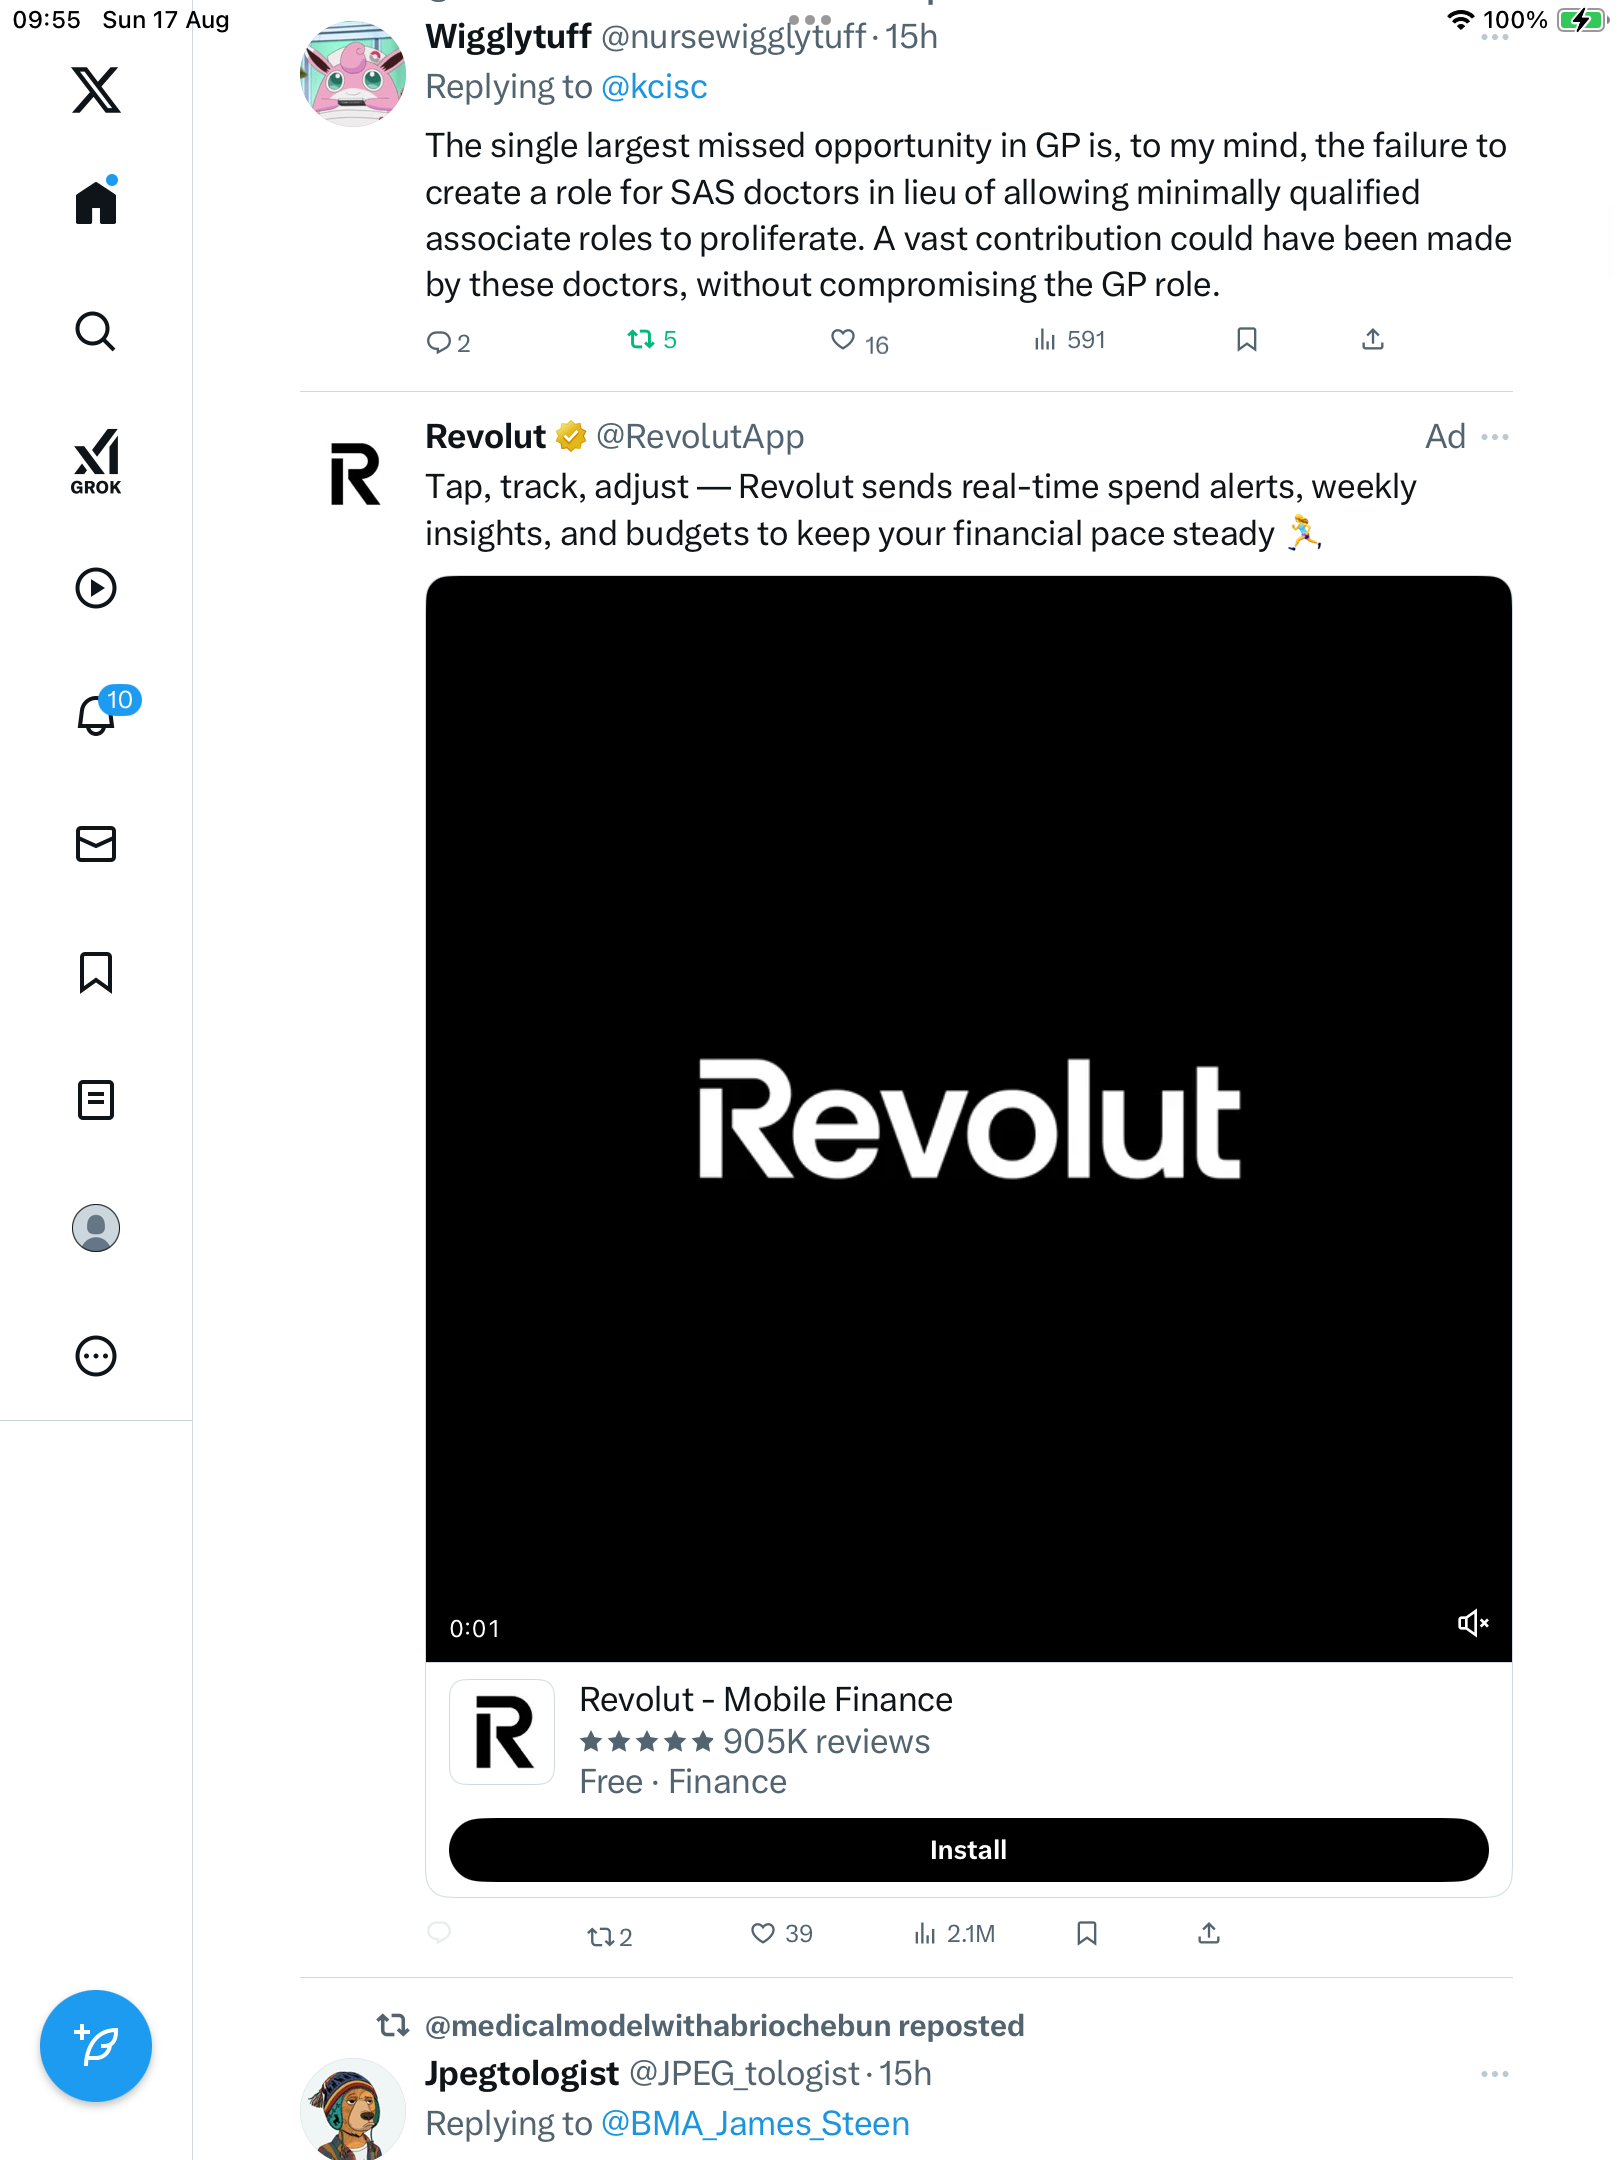Install the Revolut app

coord(968,1850)
